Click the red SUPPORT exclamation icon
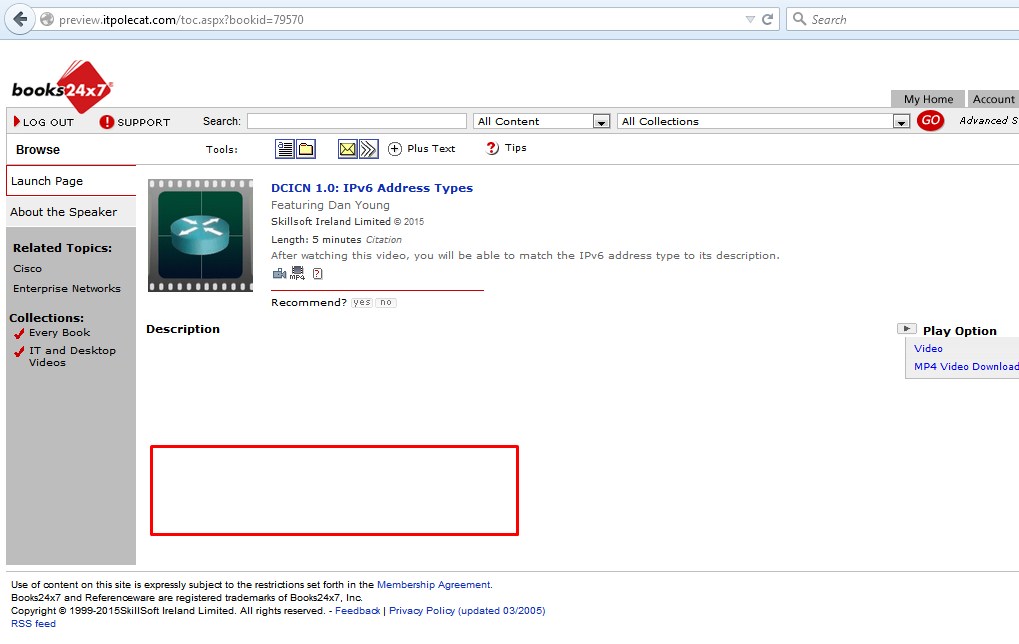This screenshot has height=644, width=1019. 107,122
